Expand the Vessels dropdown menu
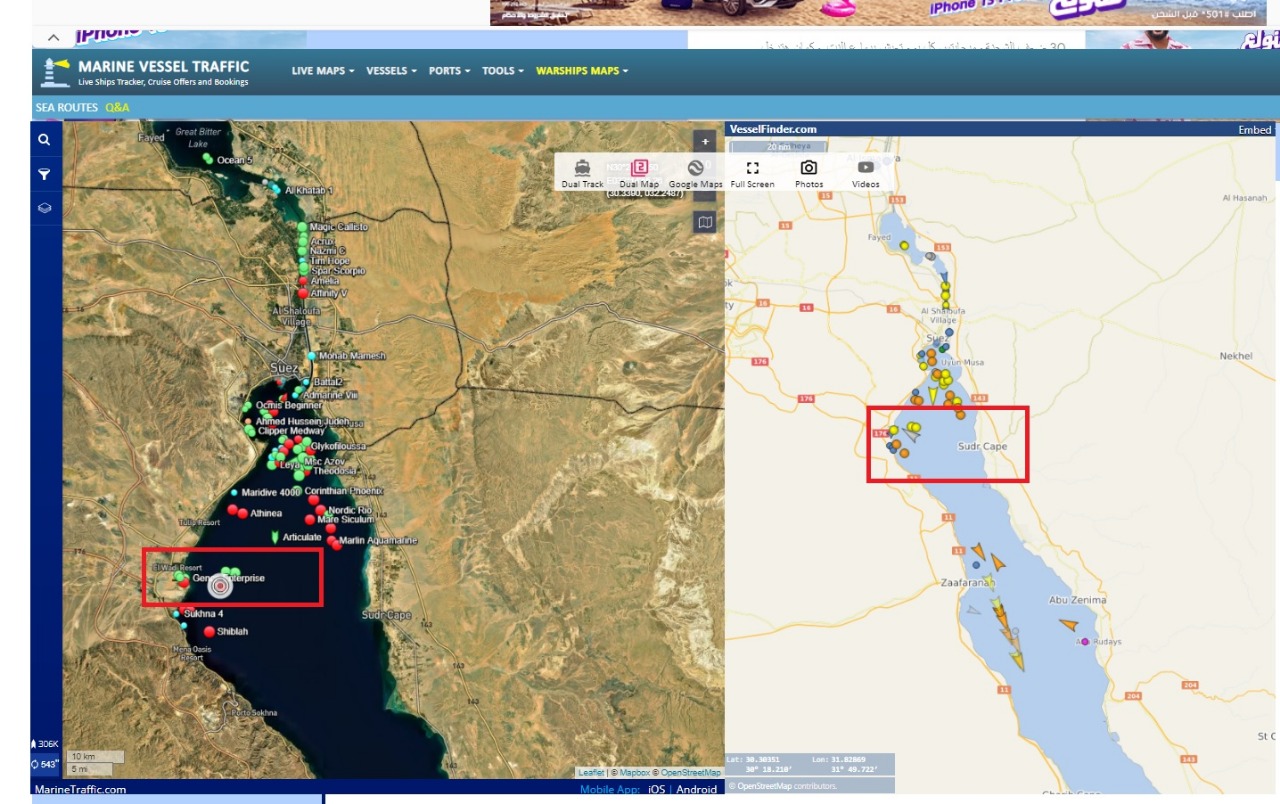 pyautogui.click(x=391, y=71)
